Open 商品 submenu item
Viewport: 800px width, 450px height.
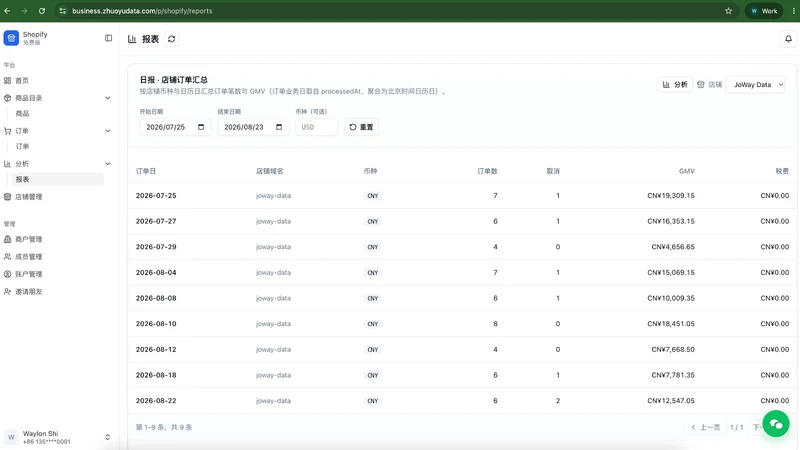22,113
